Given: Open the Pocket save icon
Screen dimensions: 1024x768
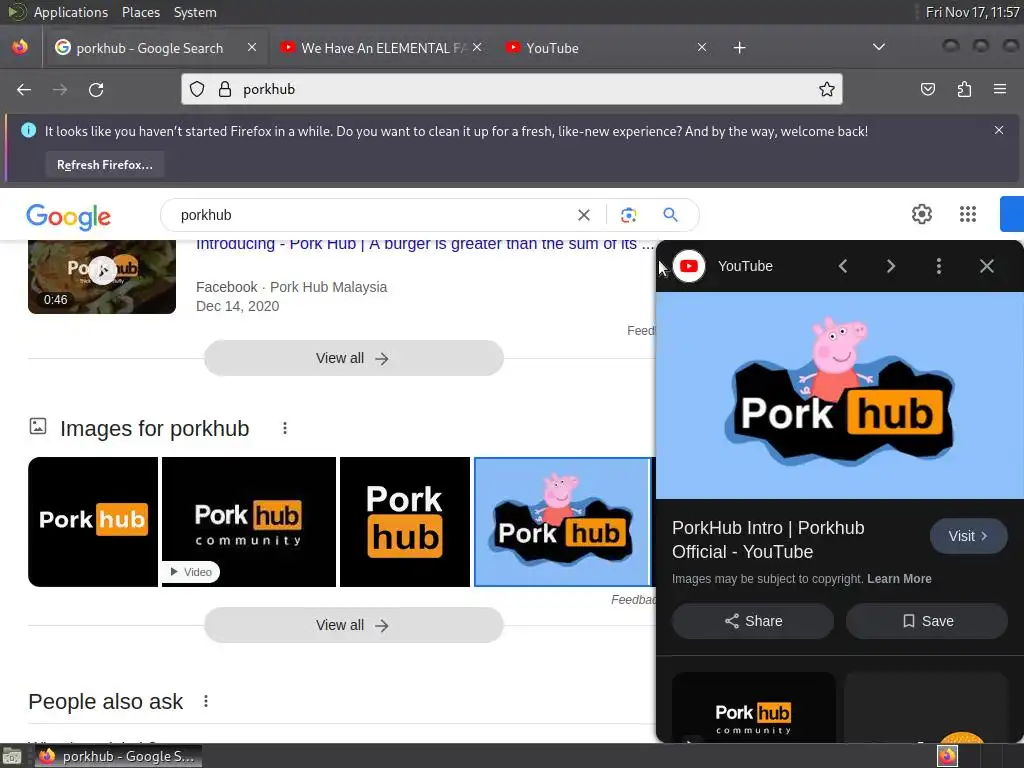Looking at the screenshot, I should pyautogui.click(x=928, y=89).
